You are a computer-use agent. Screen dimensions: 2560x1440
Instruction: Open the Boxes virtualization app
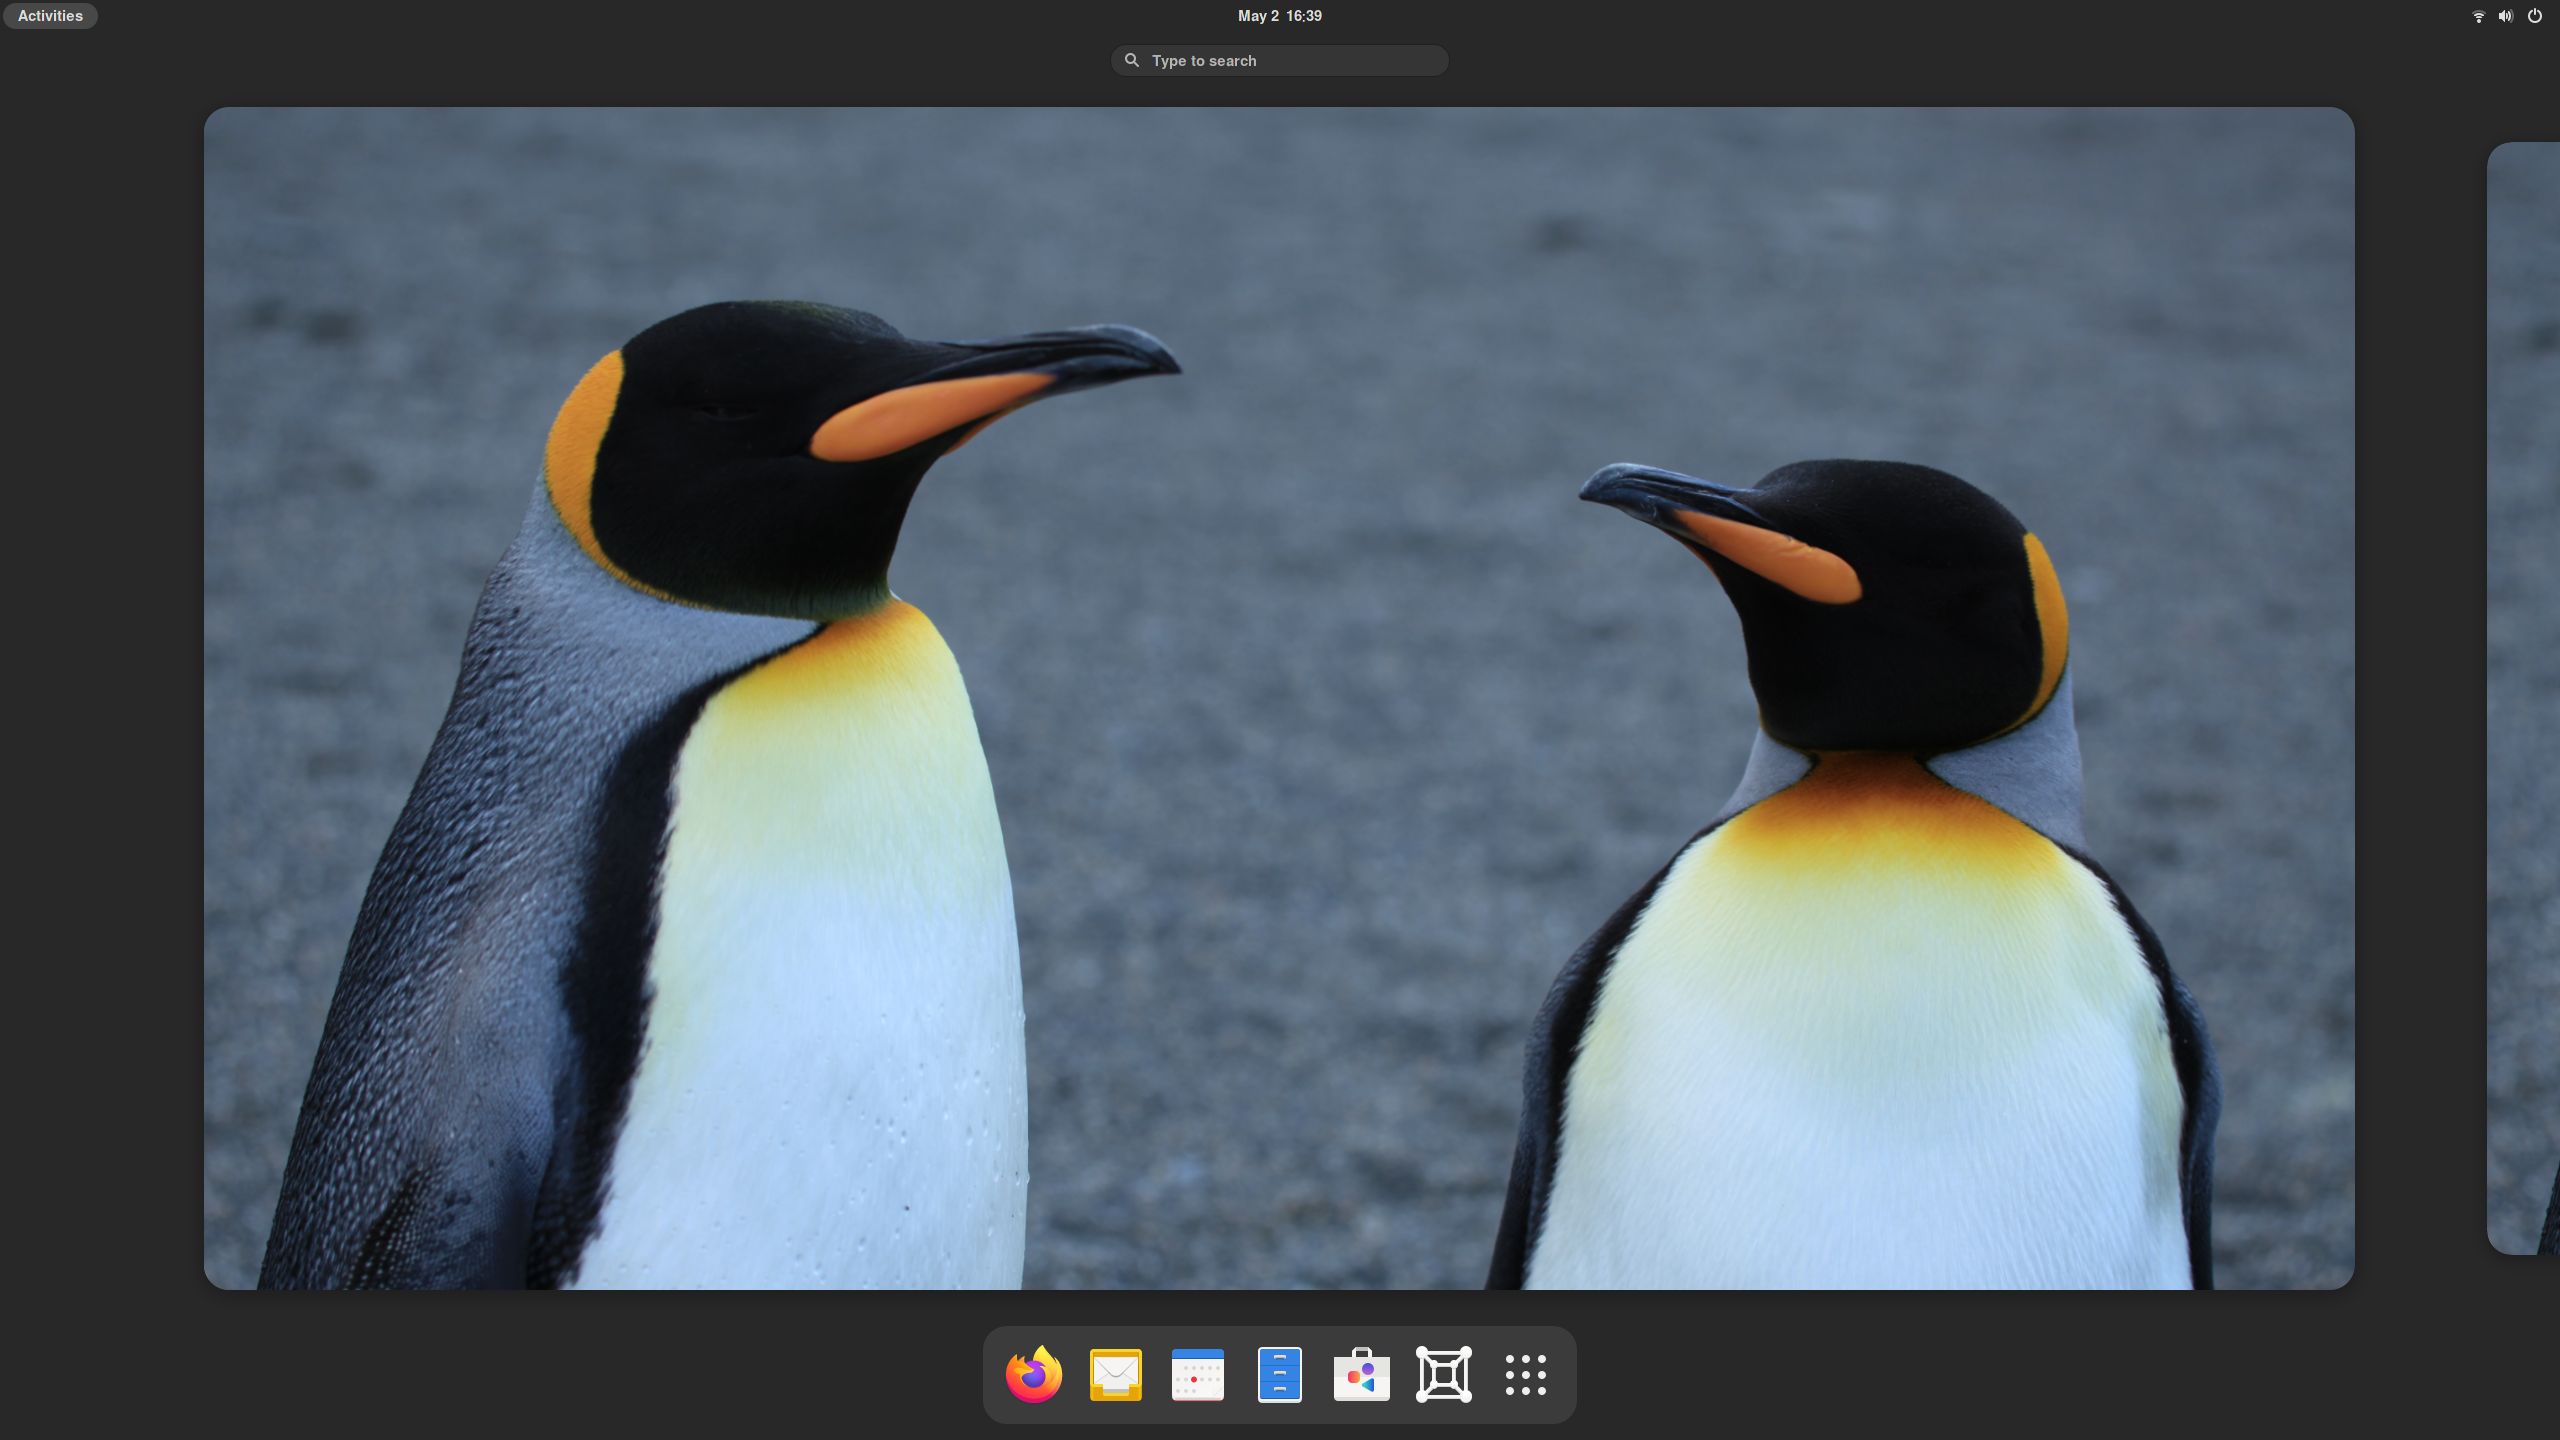1443,1374
